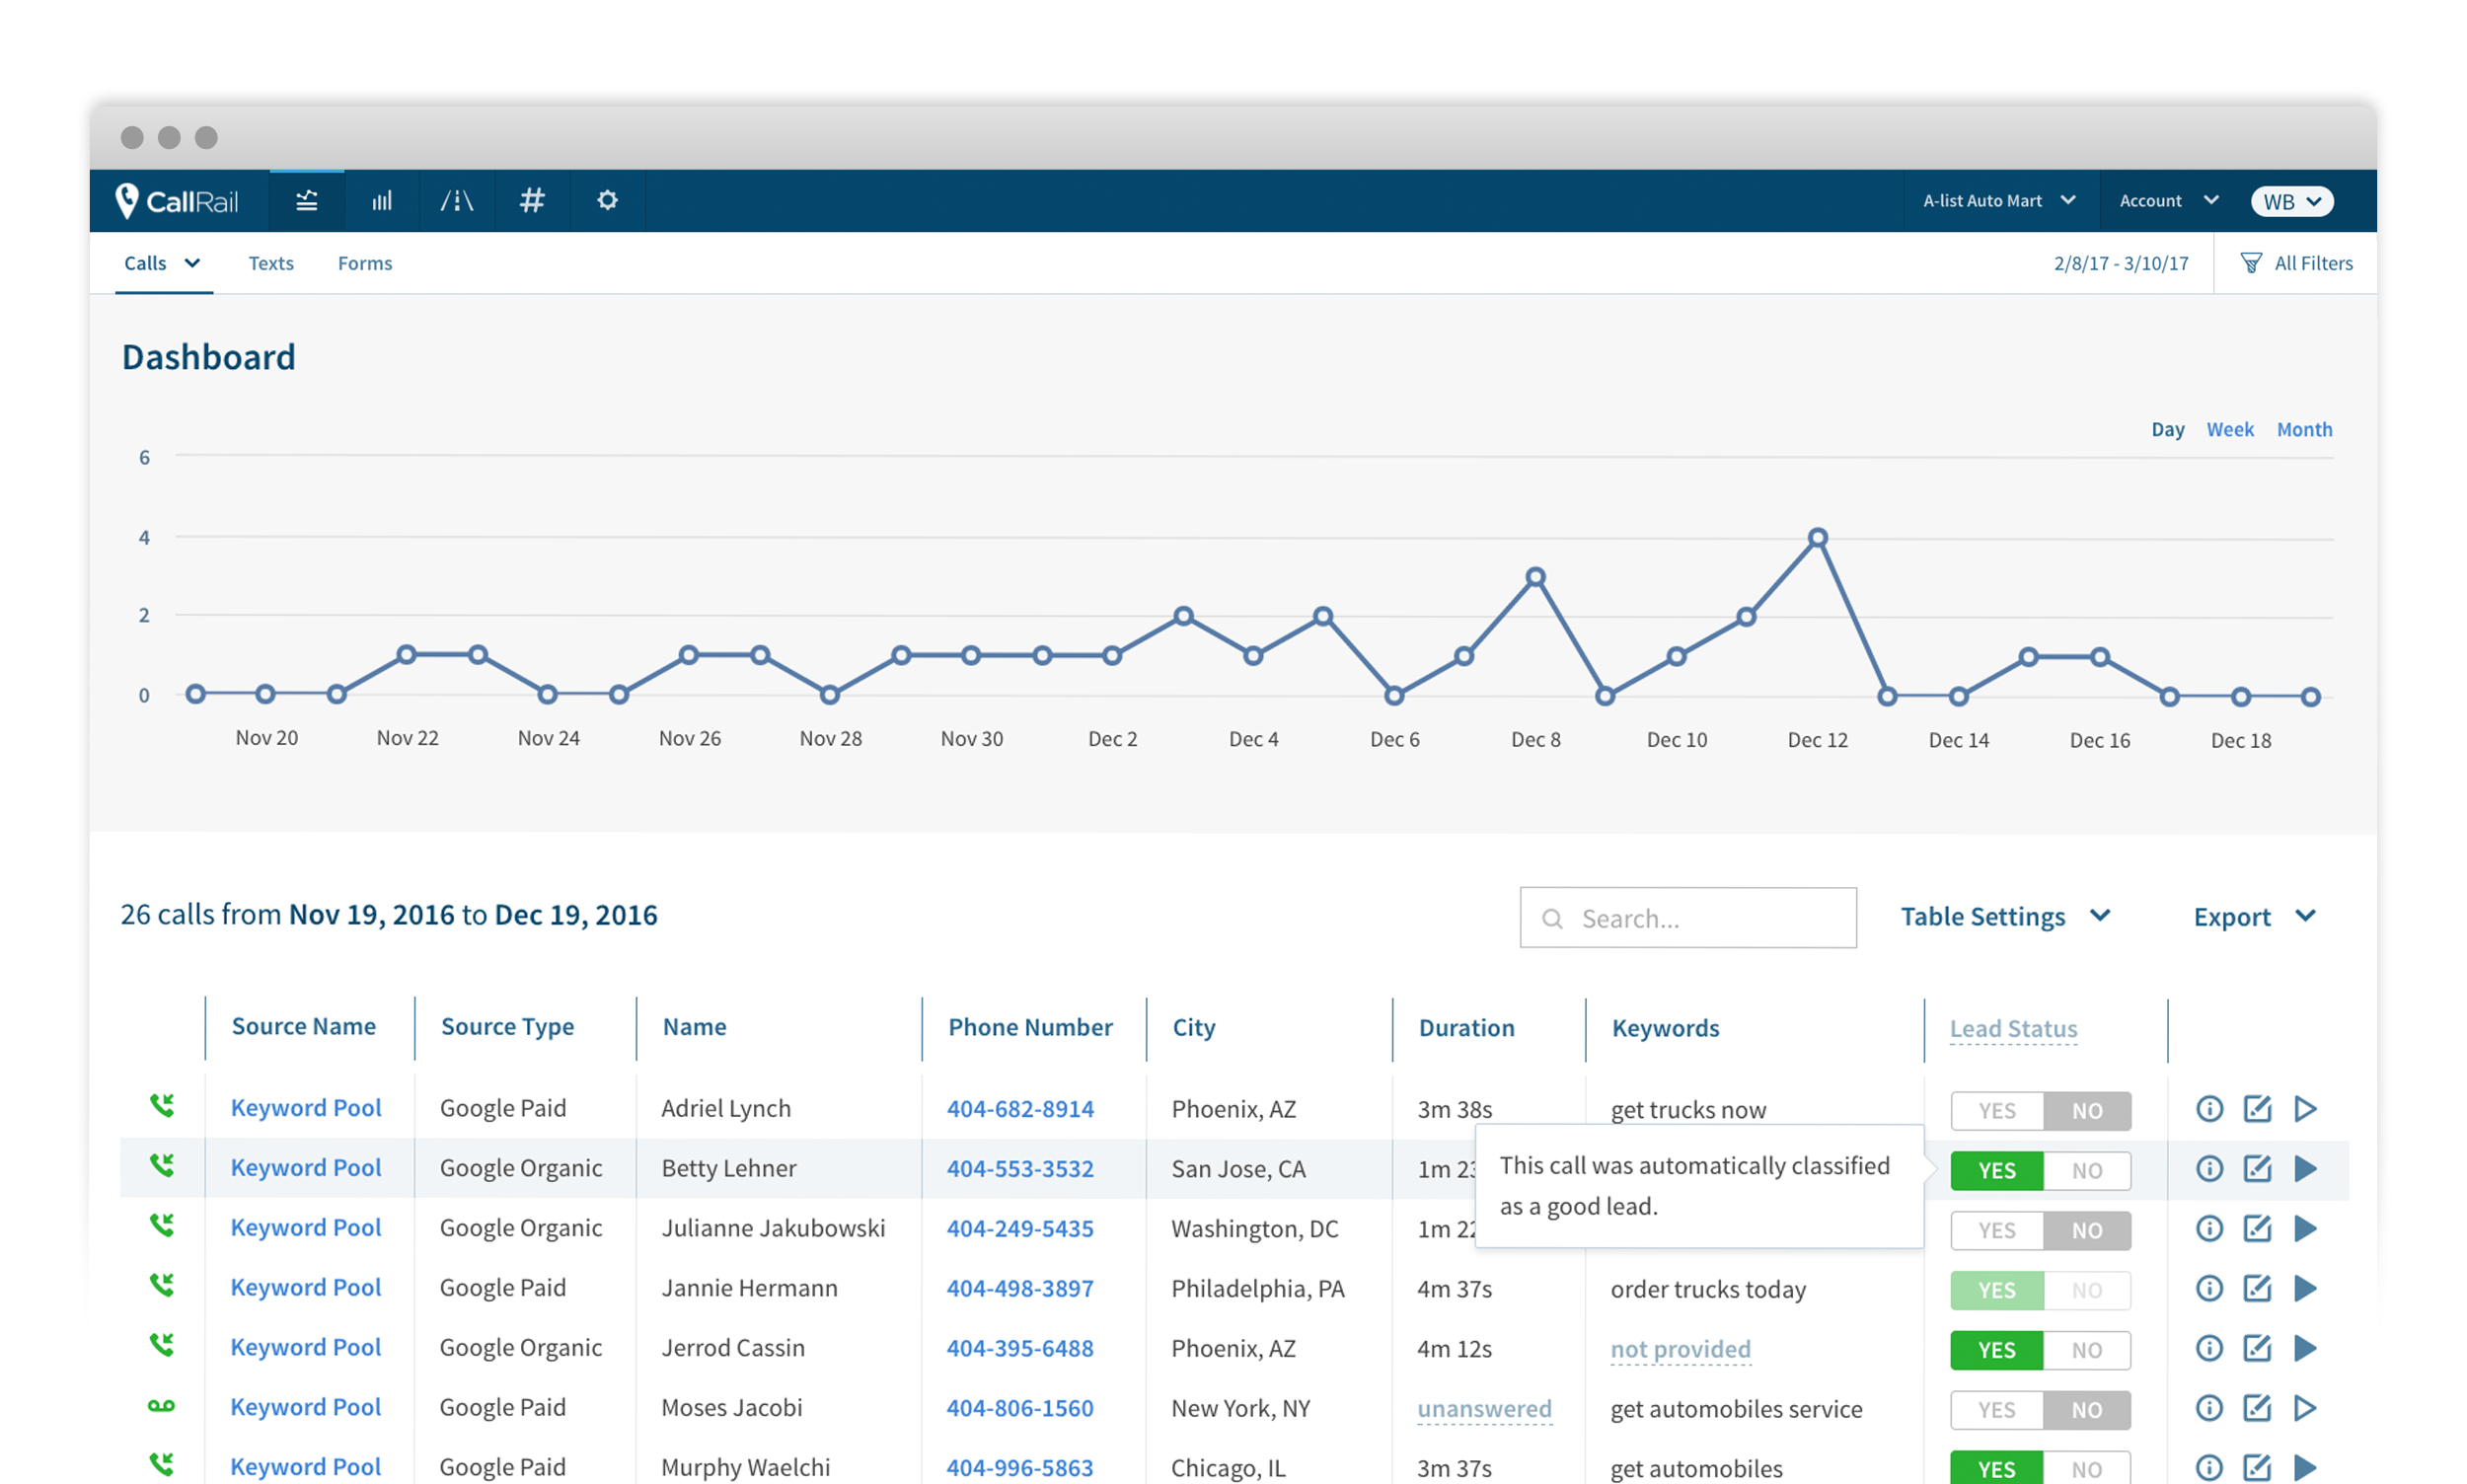2467x1484 pixels.
Task: Click edit note icon for Betty Lehner
Action: point(2257,1169)
